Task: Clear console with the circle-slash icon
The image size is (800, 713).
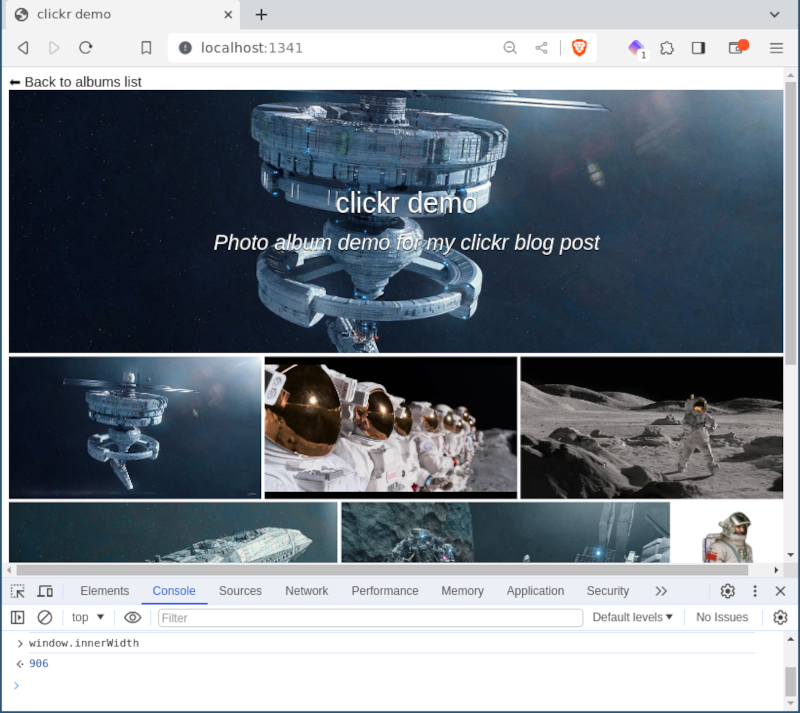Action: click(x=45, y=618)
